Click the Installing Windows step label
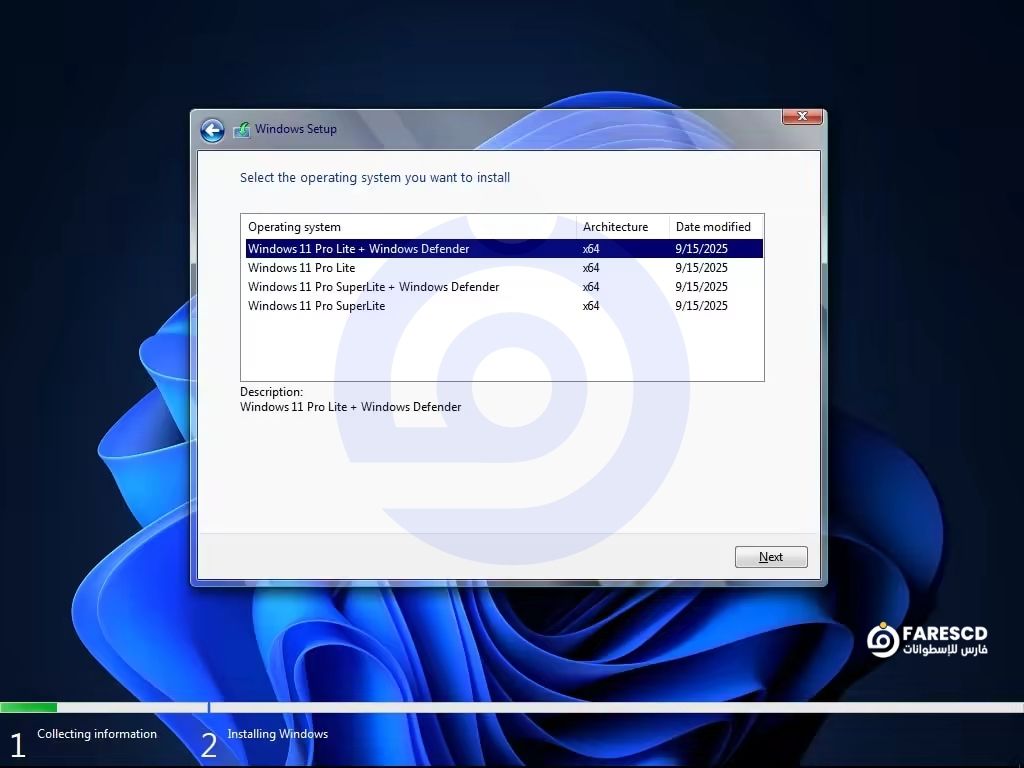 277,734
